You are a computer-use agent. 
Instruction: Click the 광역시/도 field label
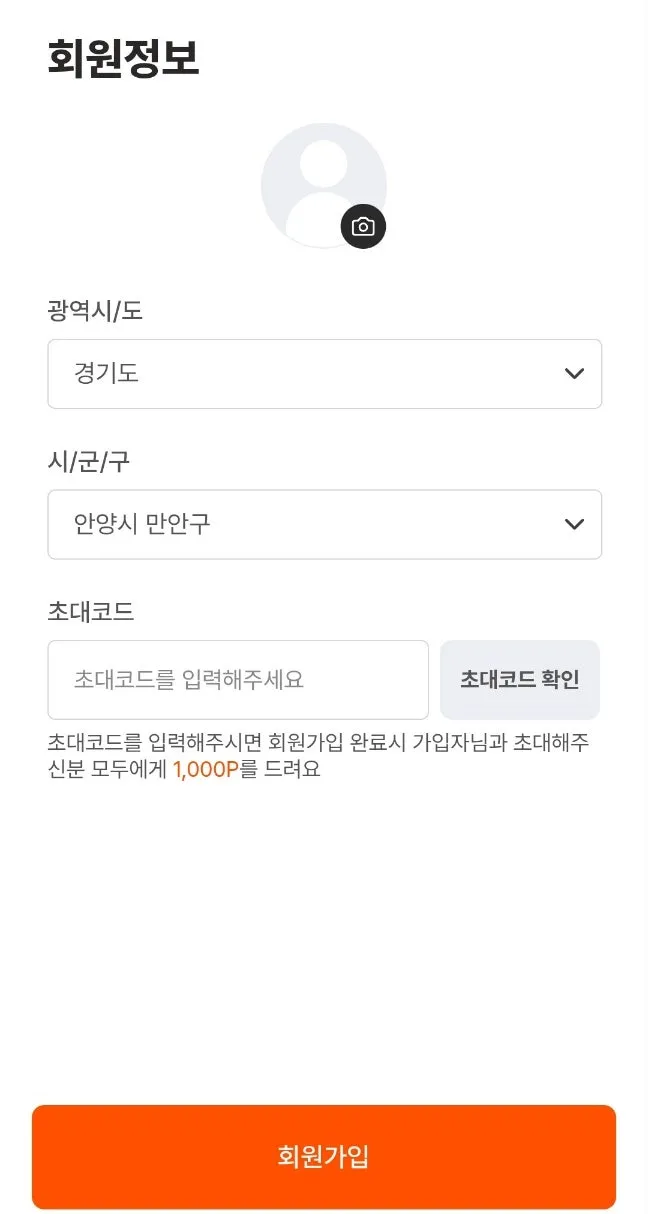click(x=95, y=311)
